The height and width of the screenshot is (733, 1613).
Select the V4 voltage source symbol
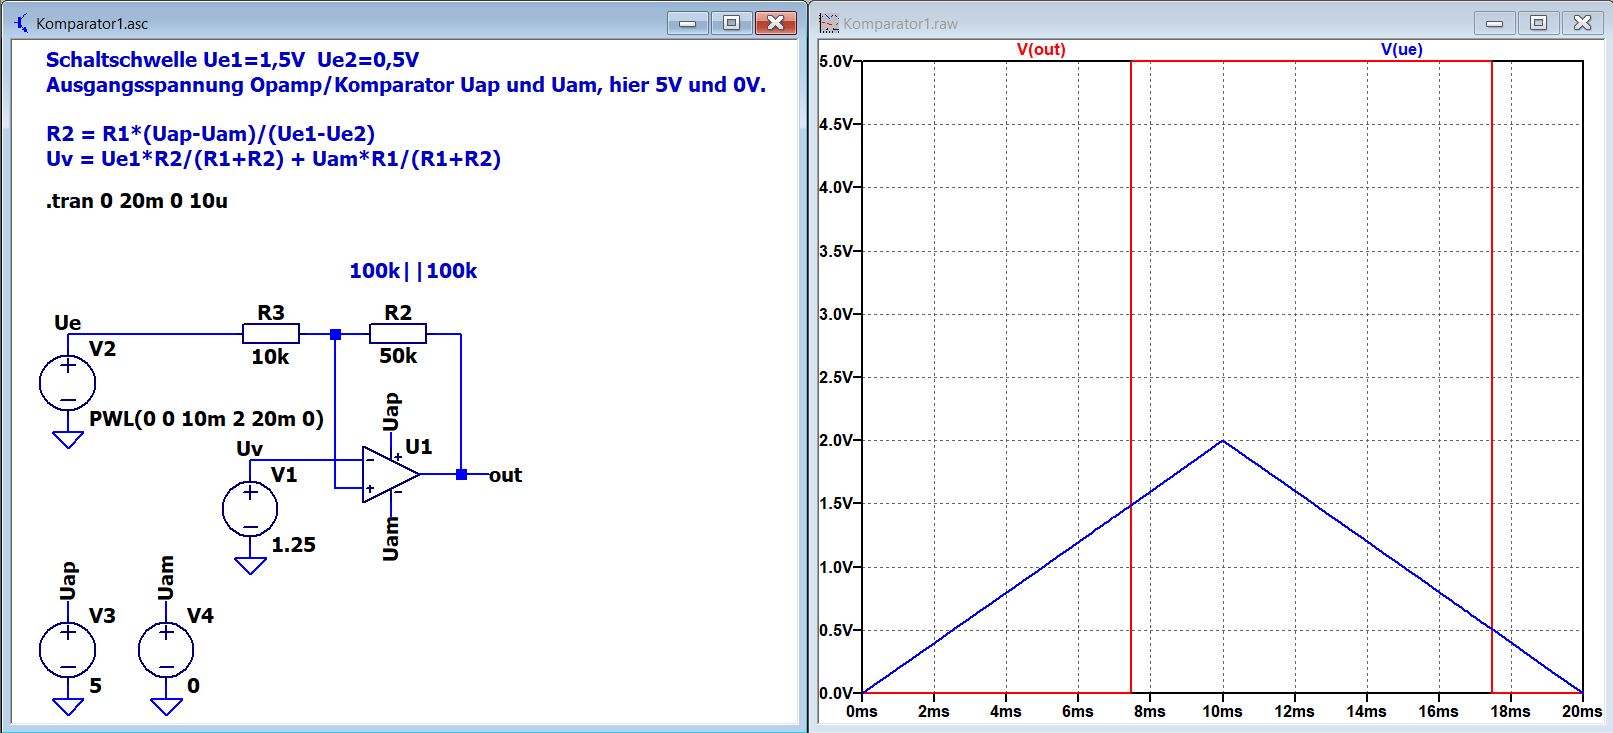(166, 651)
